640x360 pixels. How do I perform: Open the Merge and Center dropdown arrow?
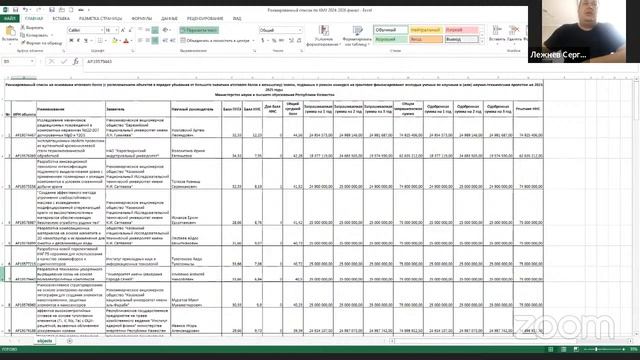coord(253,40)
